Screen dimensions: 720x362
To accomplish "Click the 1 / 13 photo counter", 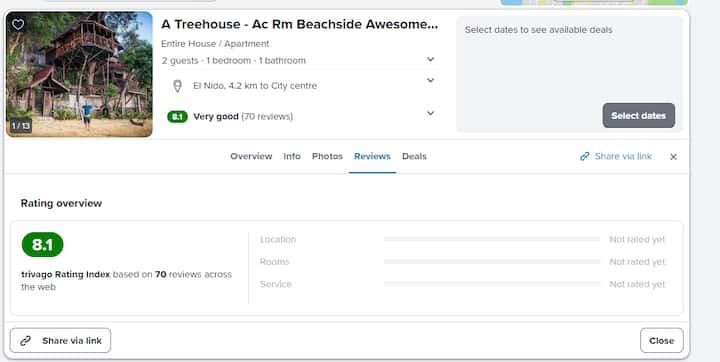I will point(21,125).
